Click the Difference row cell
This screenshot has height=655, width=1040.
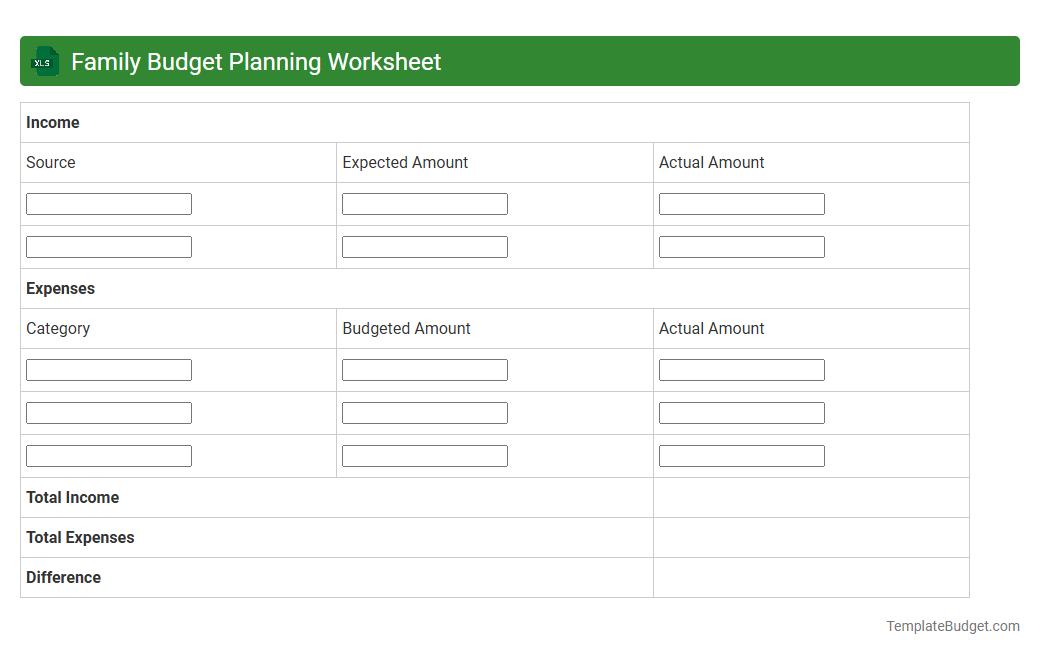click(x=810, y=577)
